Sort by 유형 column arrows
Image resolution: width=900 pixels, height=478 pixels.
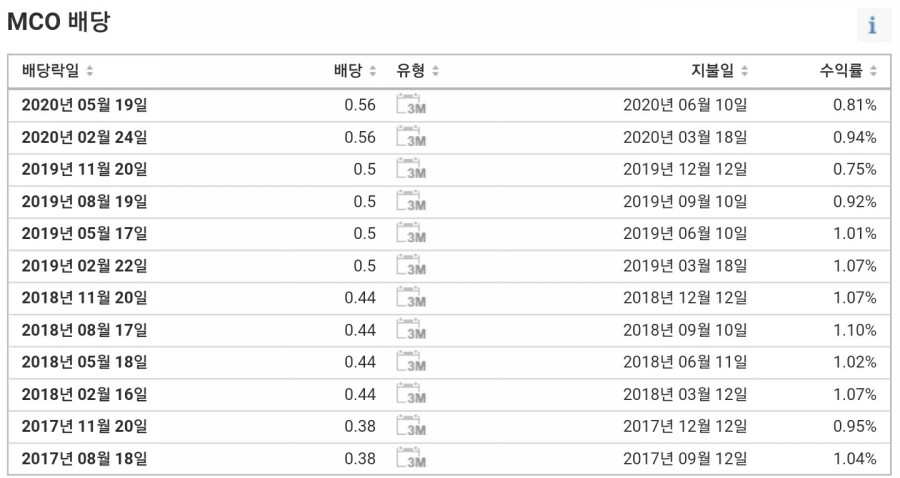point(435,71)
